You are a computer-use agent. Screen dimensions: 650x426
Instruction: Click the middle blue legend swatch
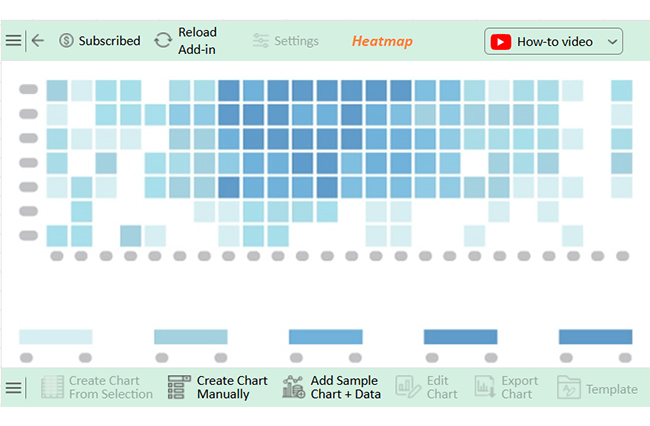click(x=325, y=337)
